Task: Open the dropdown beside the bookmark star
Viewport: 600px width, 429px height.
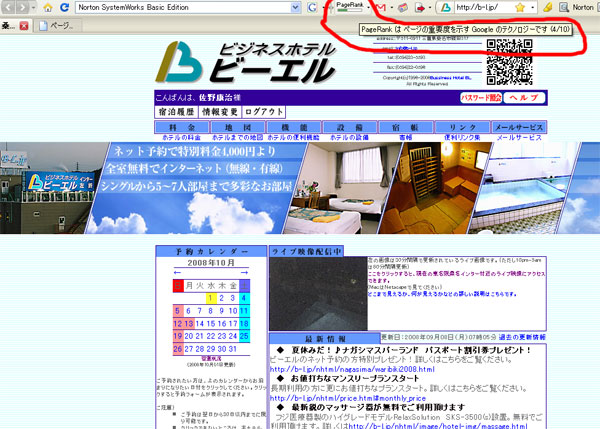Action: (x=532, y=7)
